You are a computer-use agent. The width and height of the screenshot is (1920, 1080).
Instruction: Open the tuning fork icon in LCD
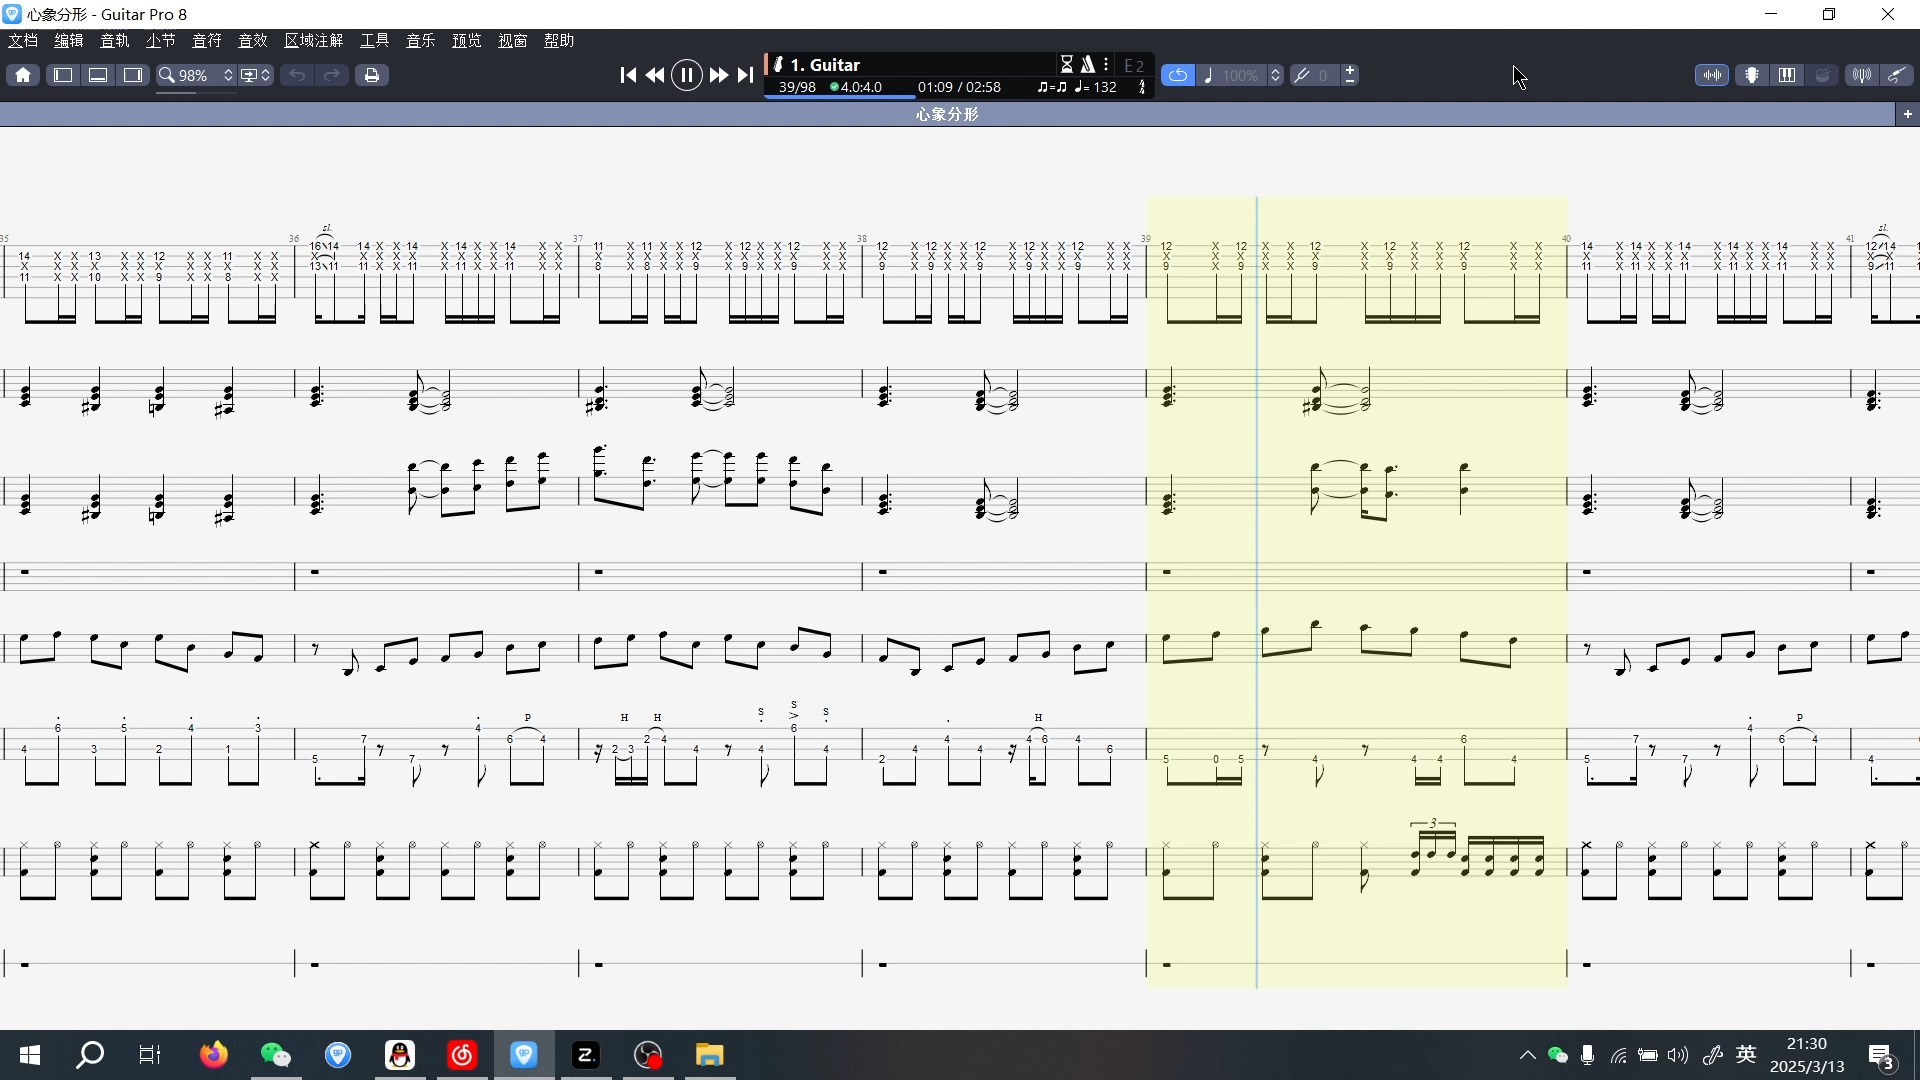point(1142,87)
